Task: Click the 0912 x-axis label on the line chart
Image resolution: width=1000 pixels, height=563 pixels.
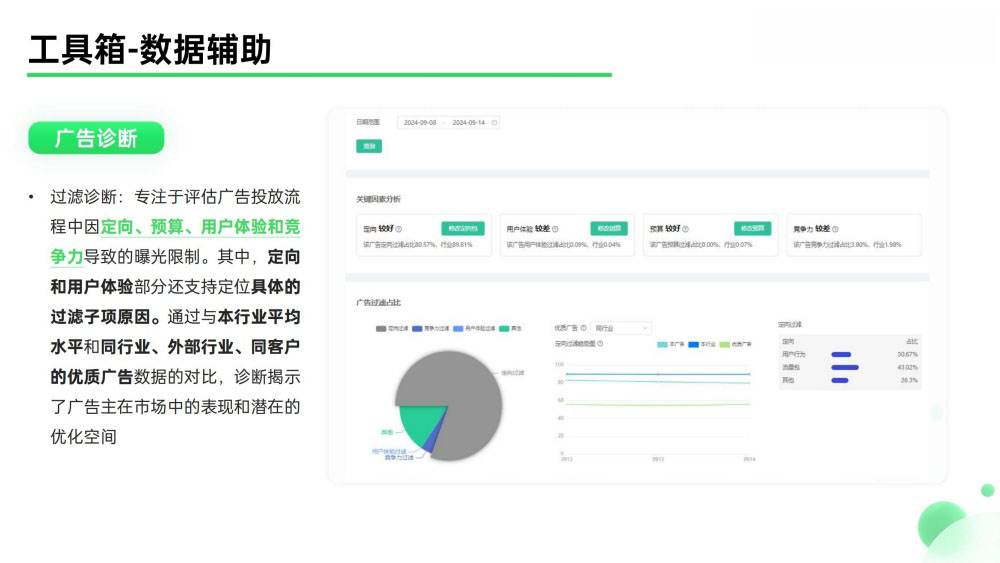Action: point(567,459)
